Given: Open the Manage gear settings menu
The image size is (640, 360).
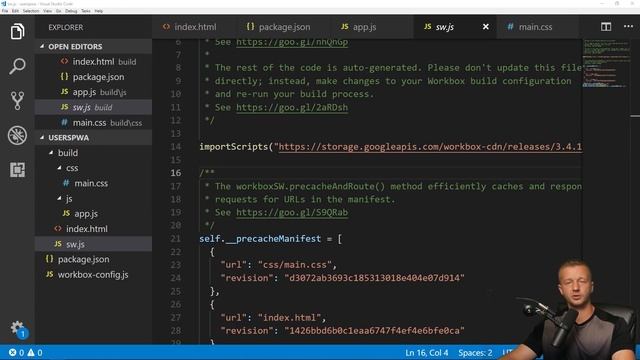Looking at the screenshot, I should click(x=18, y=328).
